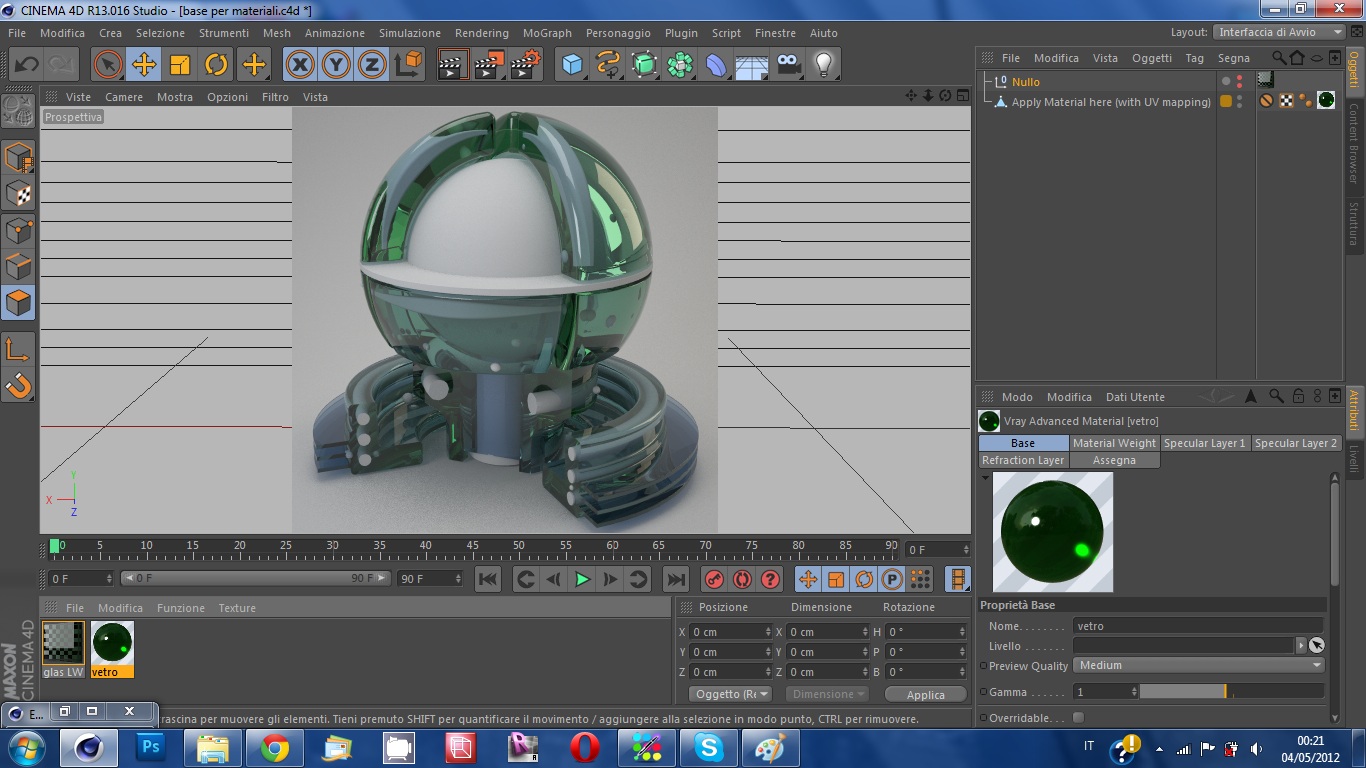The height and width of the screenshot is (768, 1366).
Task: Open the Layout dropdown Interfaccia di Avvio
Action: [1279, 32]
